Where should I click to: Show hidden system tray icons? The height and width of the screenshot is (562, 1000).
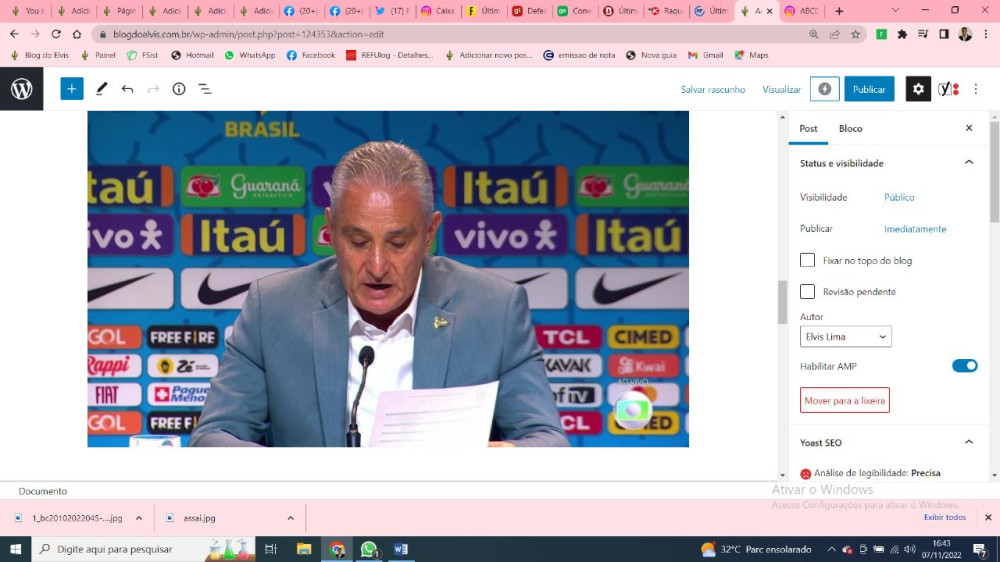[831, 549]
